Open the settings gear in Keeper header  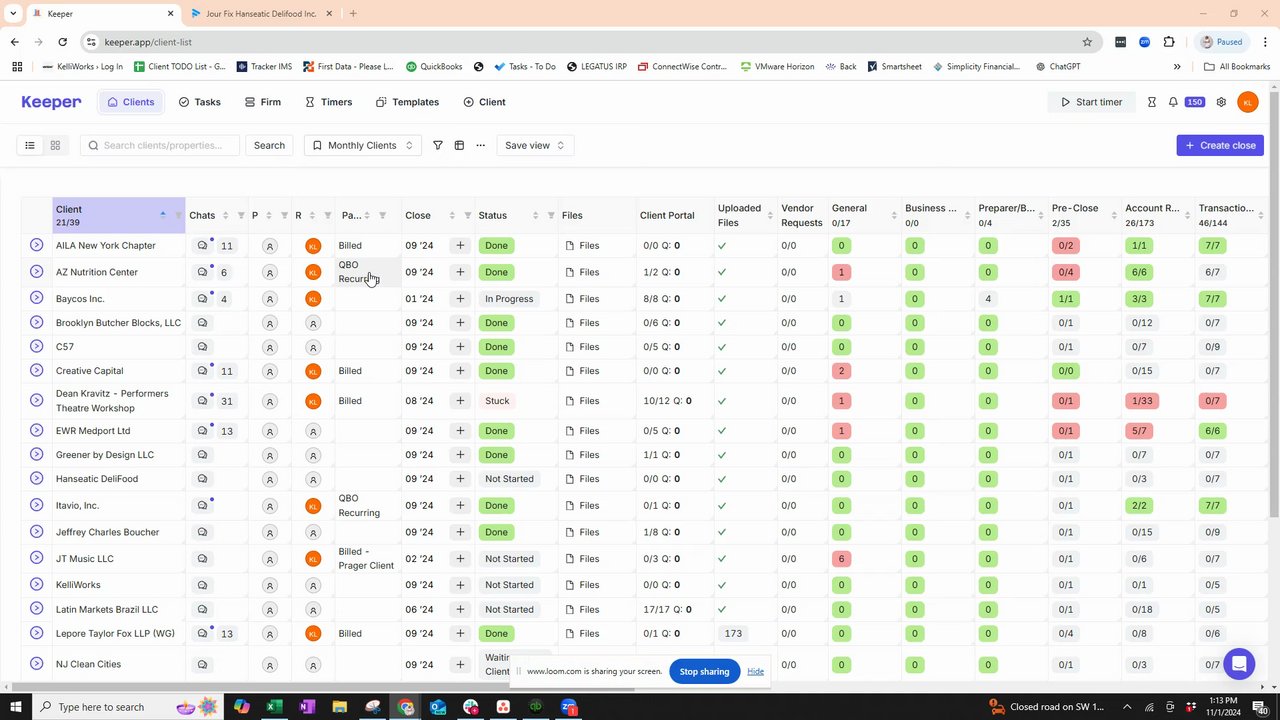[1221, 102]
